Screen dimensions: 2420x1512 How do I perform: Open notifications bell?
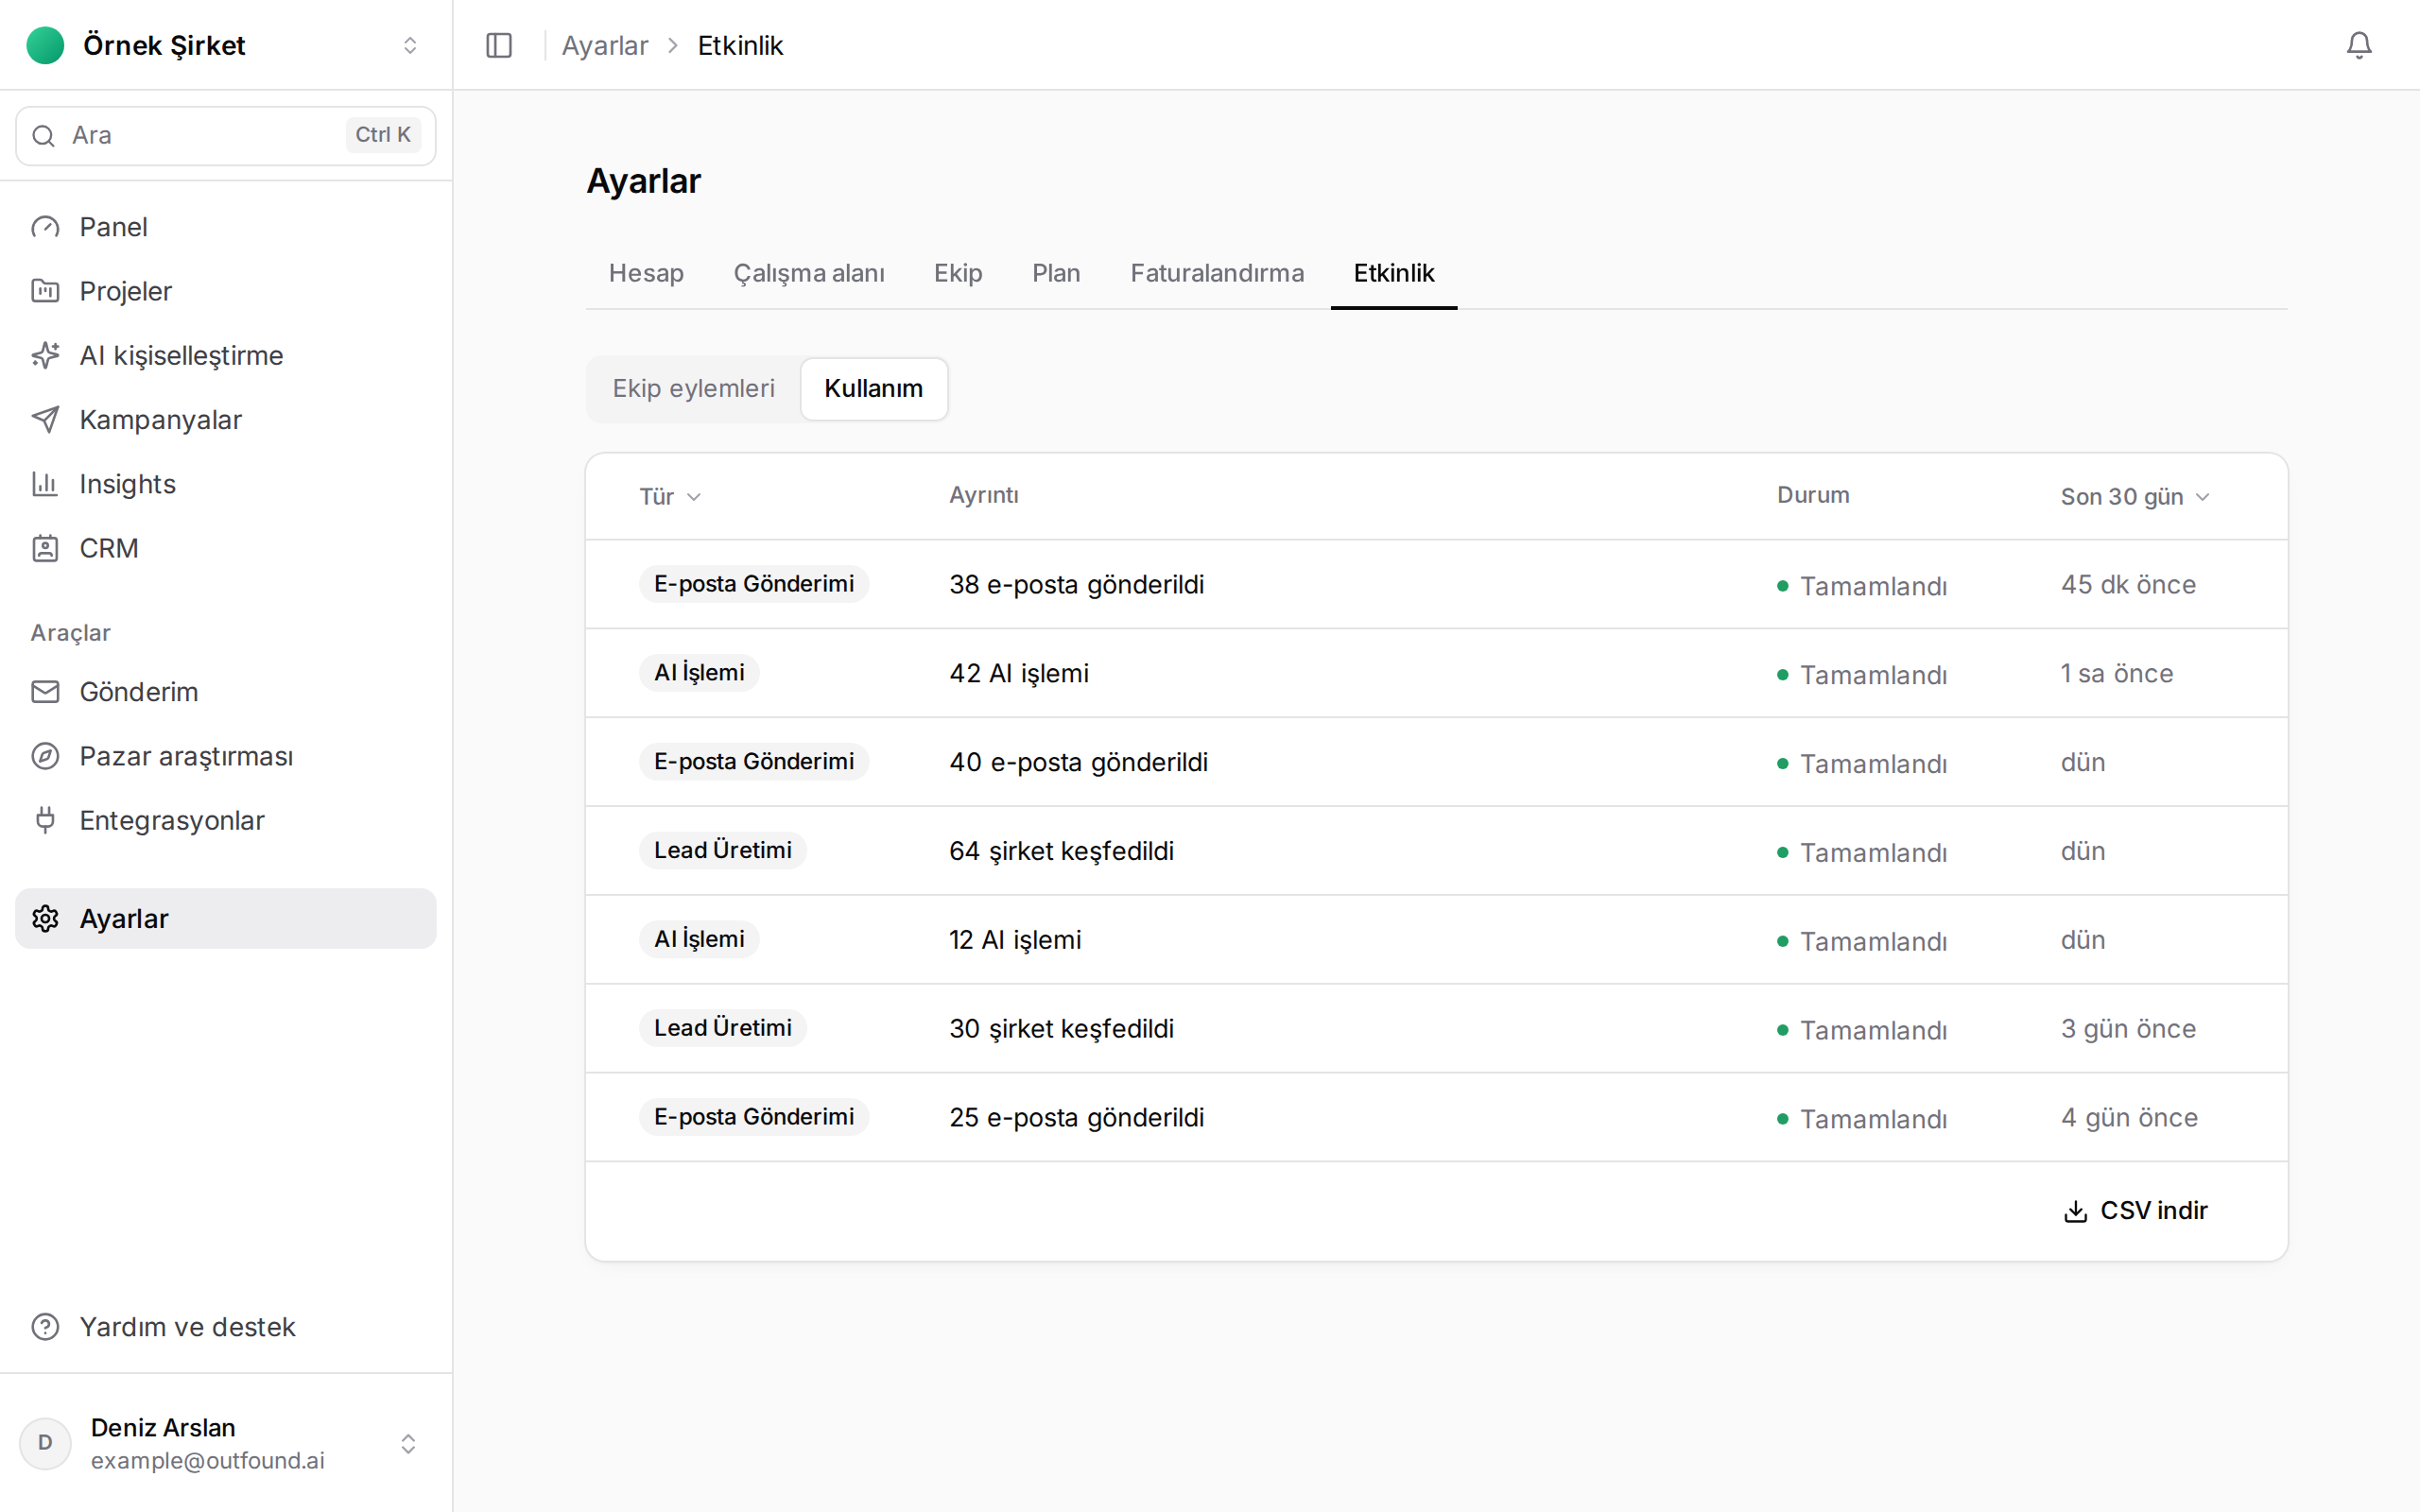pyautogui.click(x=2359, y=45)
